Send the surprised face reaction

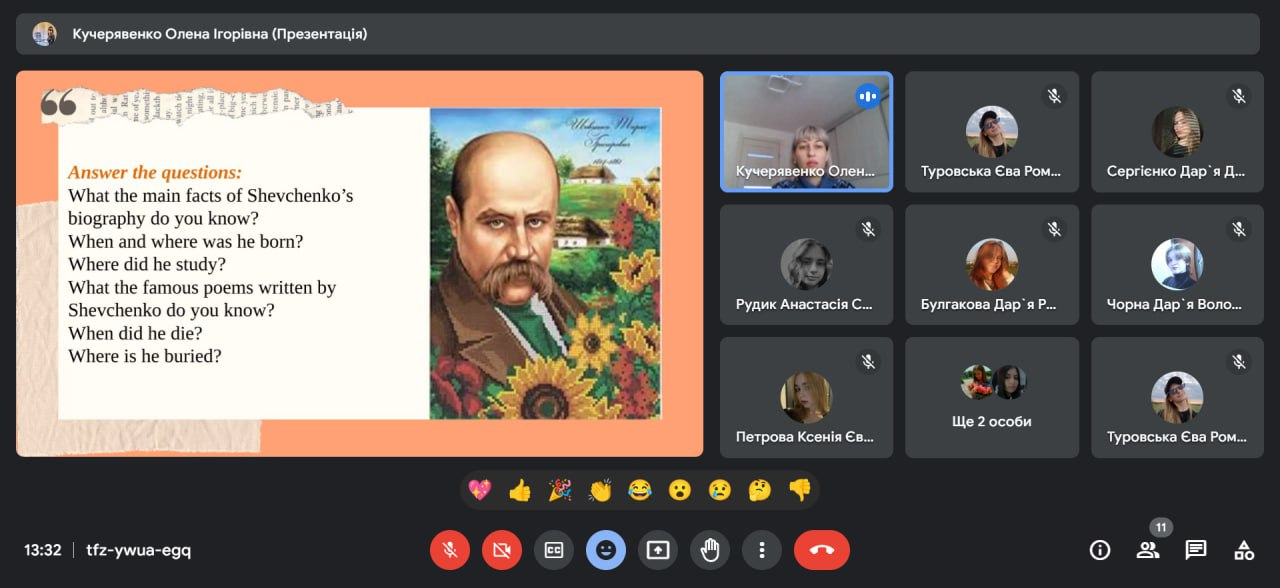click(680, 490)
